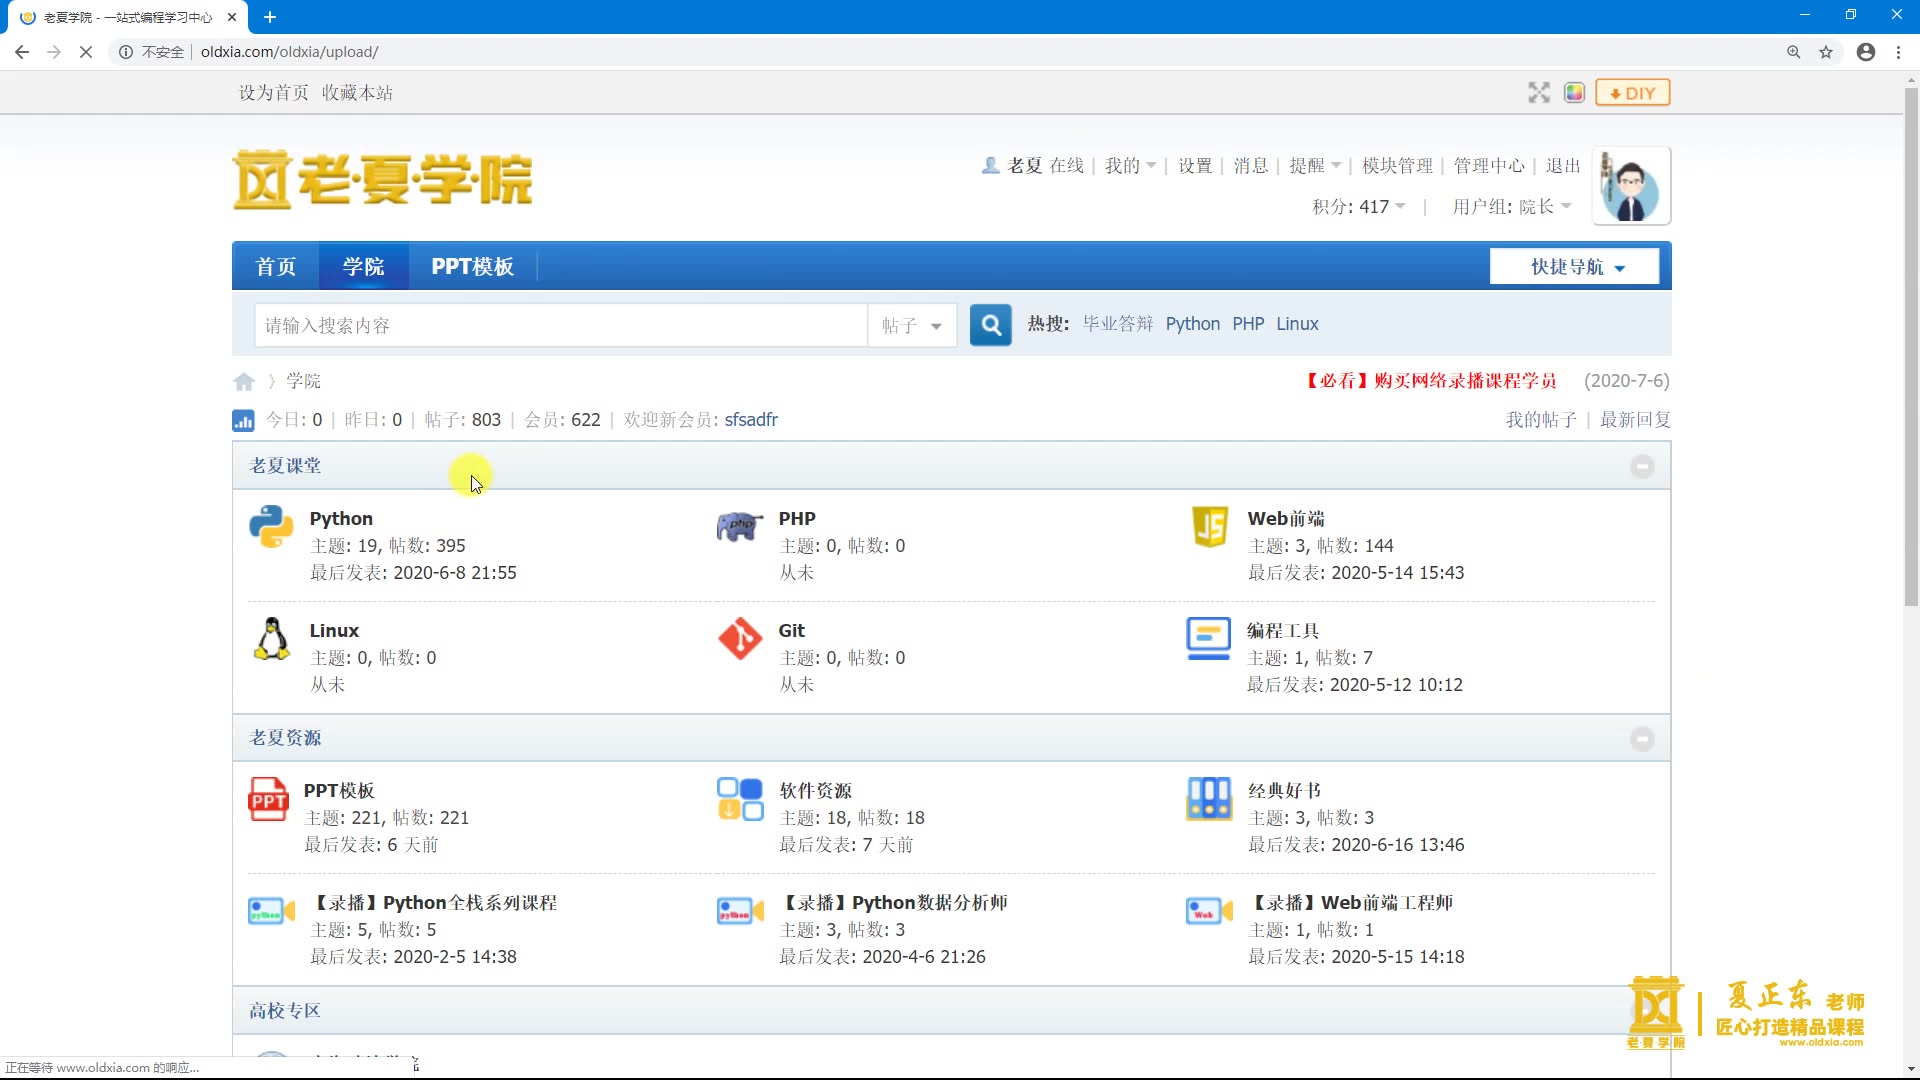Click the Web前端 JS shield icon
This screenshot has height=1080, width=1920.
1209,526
